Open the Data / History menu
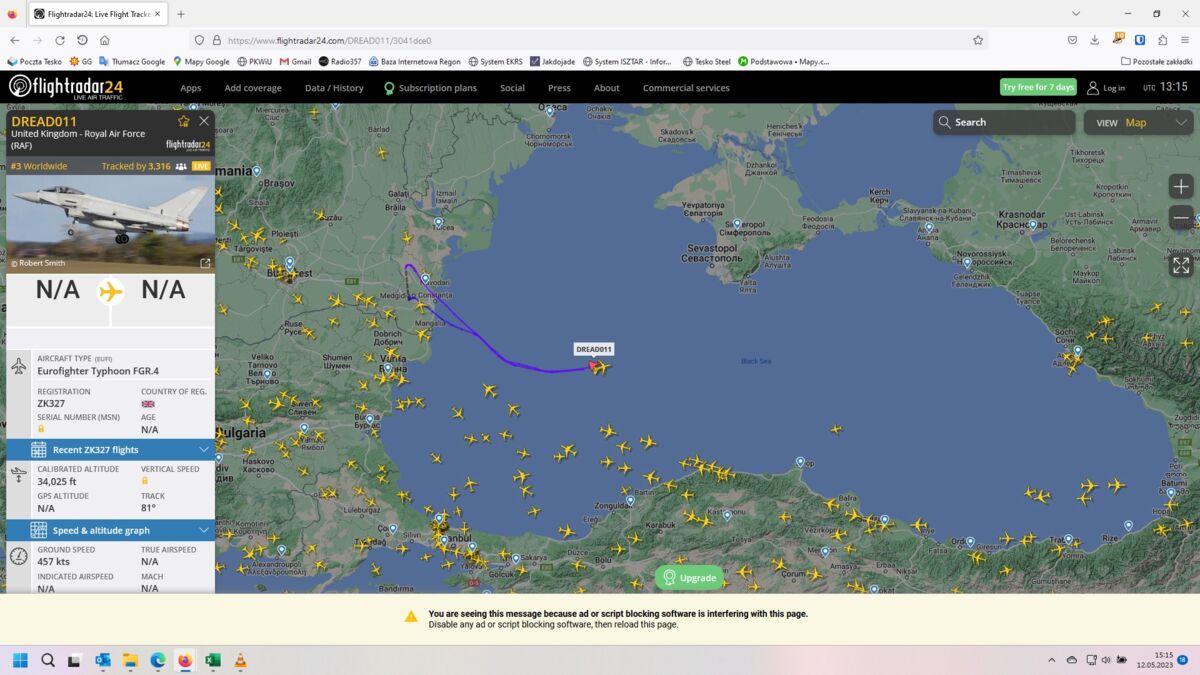Viewport: 1200px width, 675px height. (334, 88)
